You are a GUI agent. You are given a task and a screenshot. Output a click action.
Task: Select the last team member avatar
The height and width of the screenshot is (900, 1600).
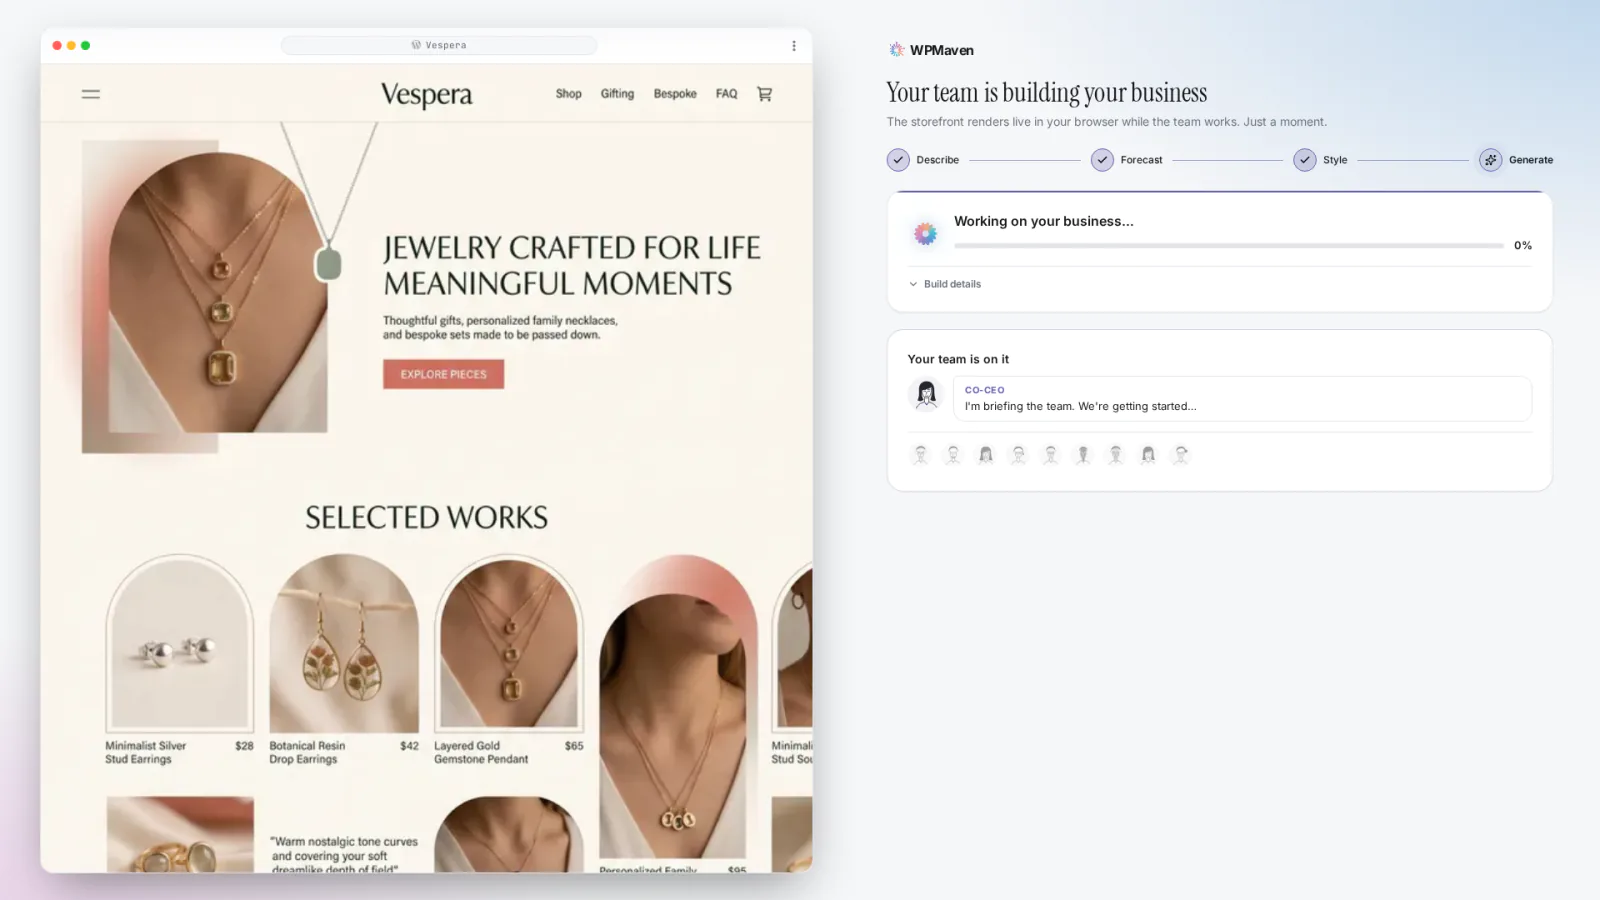coord(1181,455)
